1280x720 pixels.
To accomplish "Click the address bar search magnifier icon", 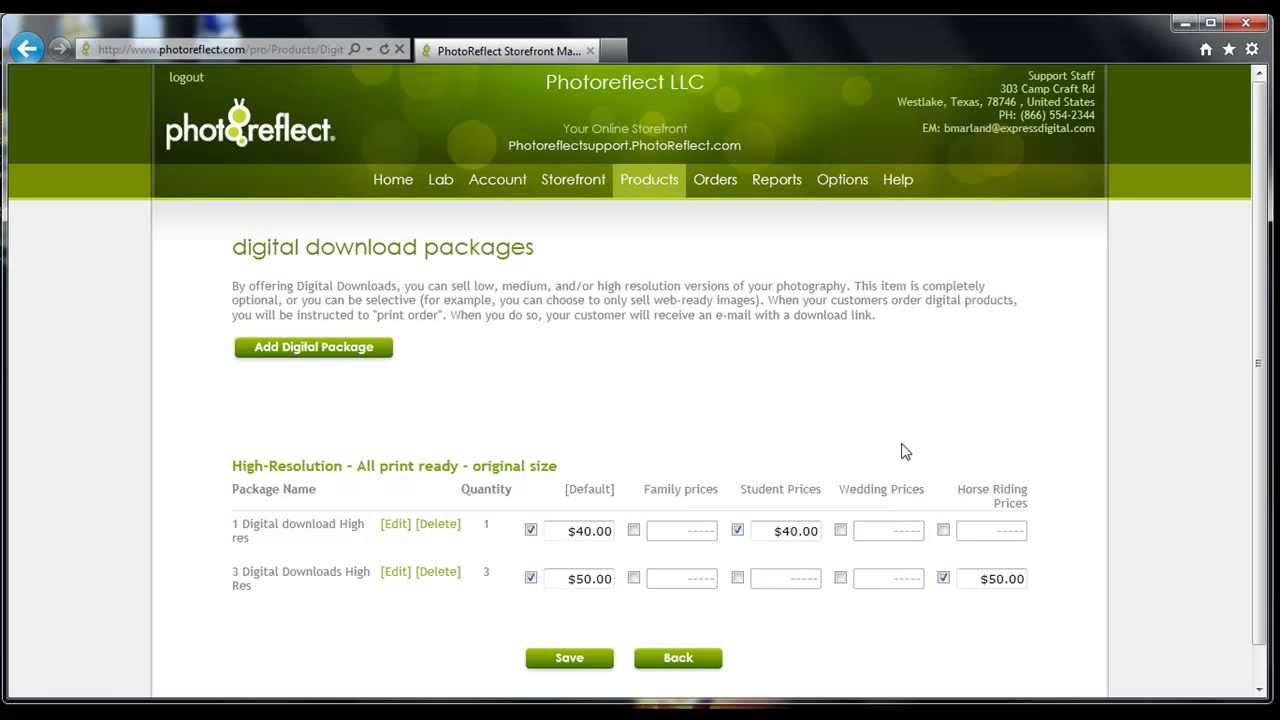I will [354, 49].
